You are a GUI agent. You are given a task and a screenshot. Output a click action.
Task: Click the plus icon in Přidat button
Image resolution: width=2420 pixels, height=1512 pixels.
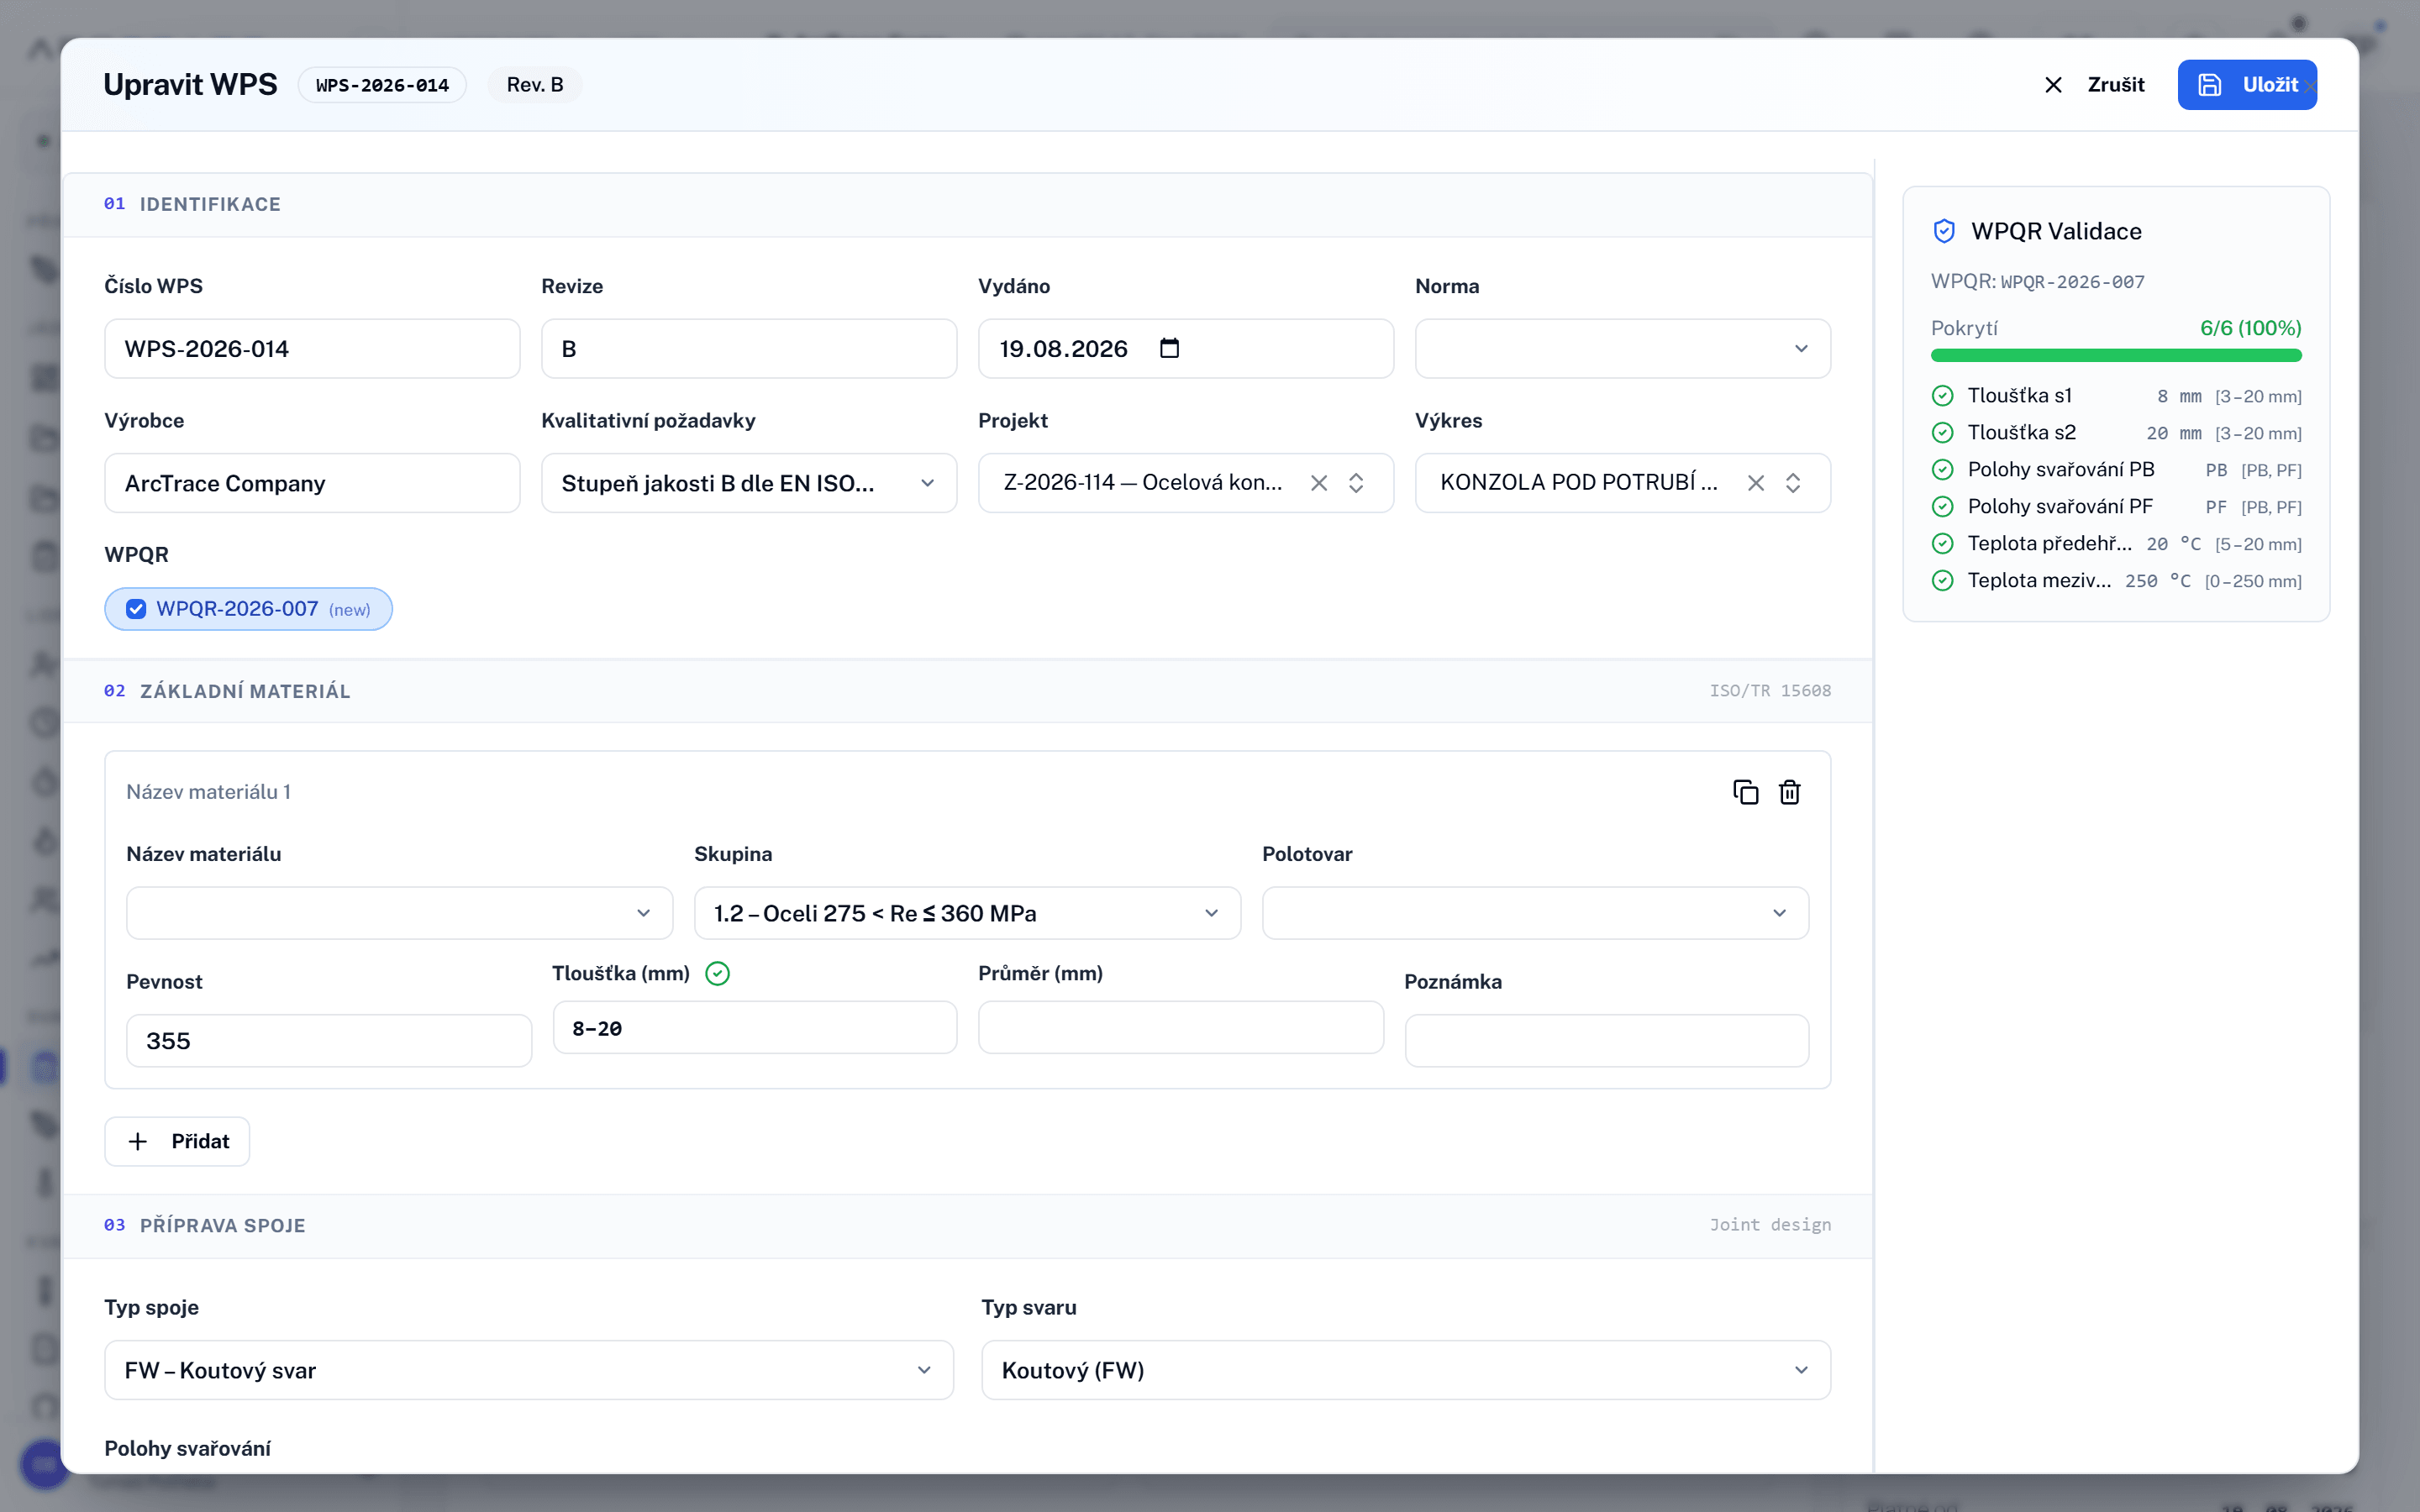click(x=138, y=1141)
